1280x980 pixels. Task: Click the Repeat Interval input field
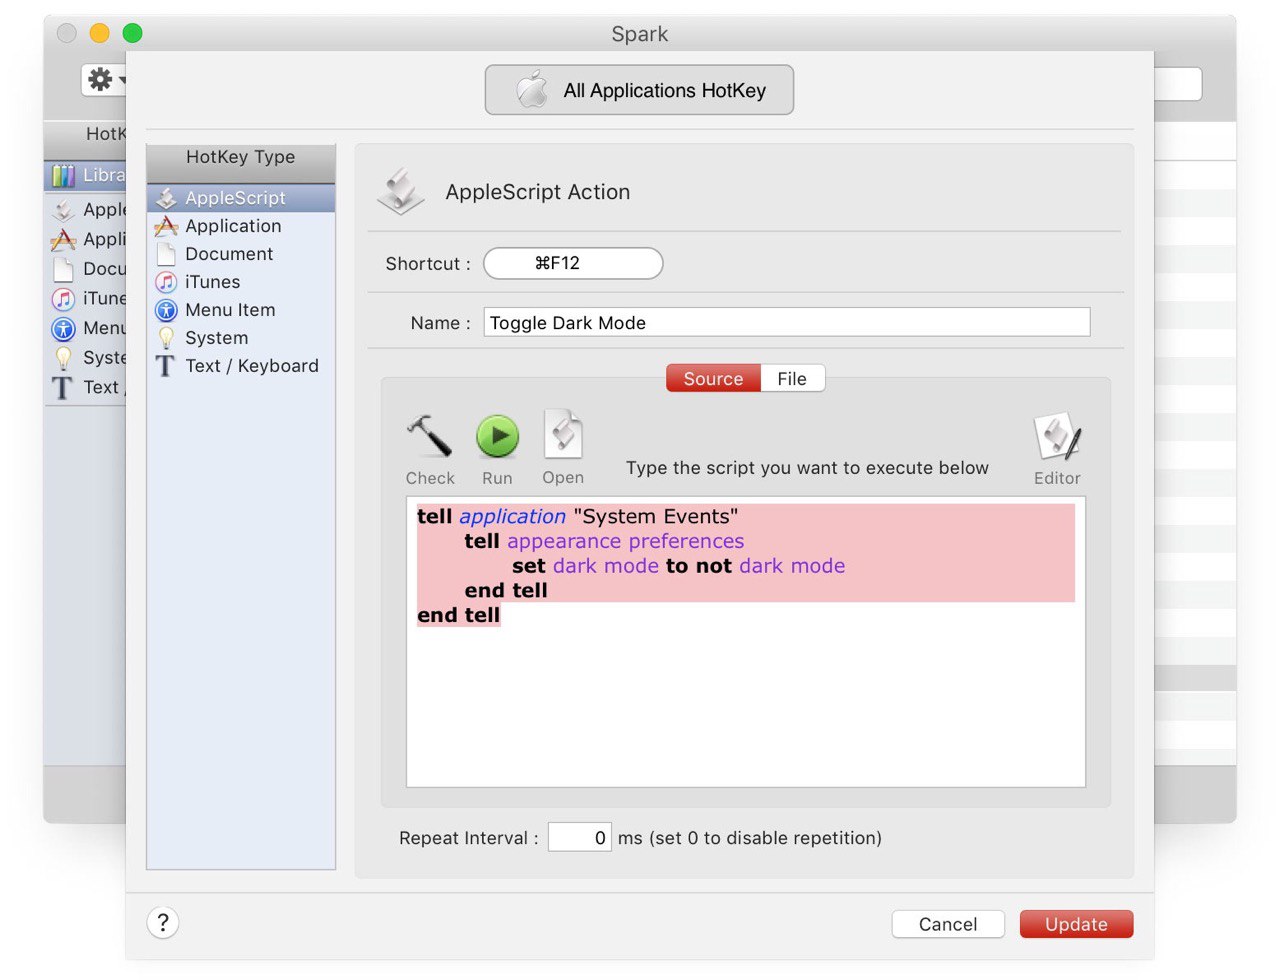pyautogui.click(x=580, y=837)
